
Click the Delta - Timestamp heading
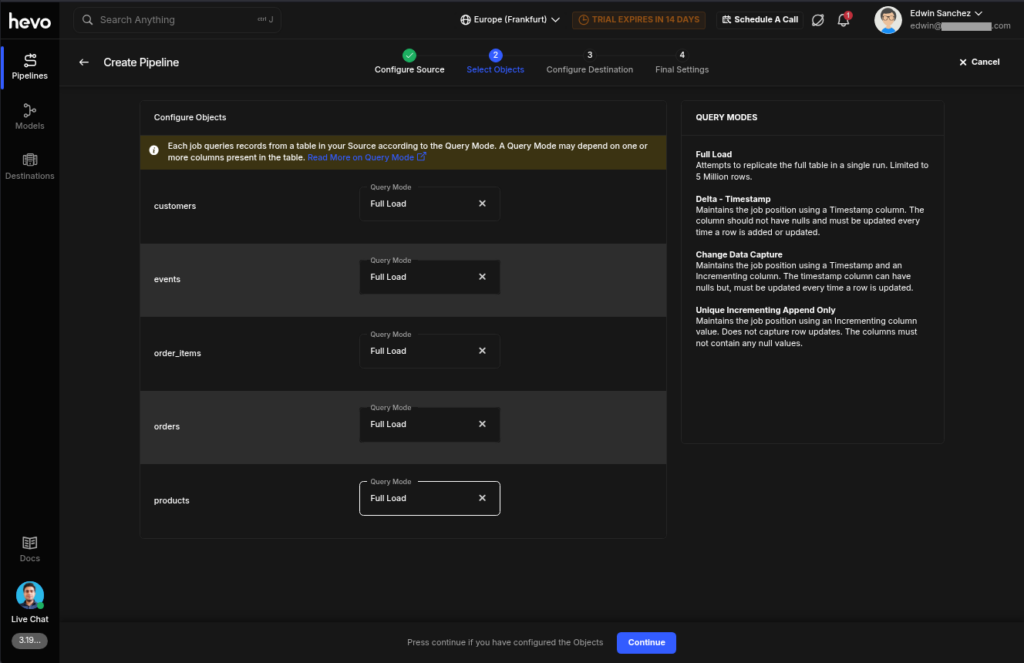click(733, 199)
